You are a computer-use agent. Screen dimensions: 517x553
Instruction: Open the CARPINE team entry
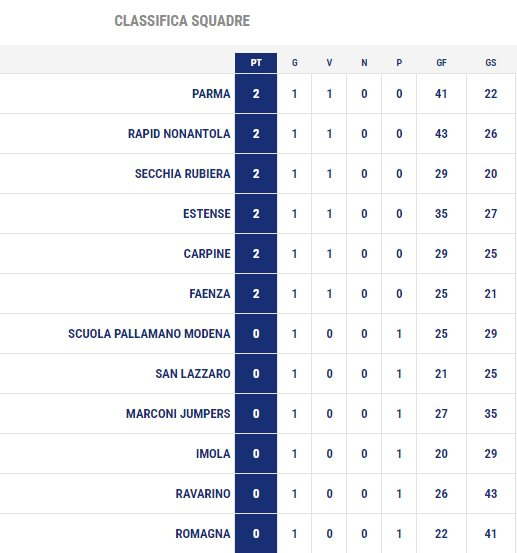pyautogui.click(x=207, y=254)
